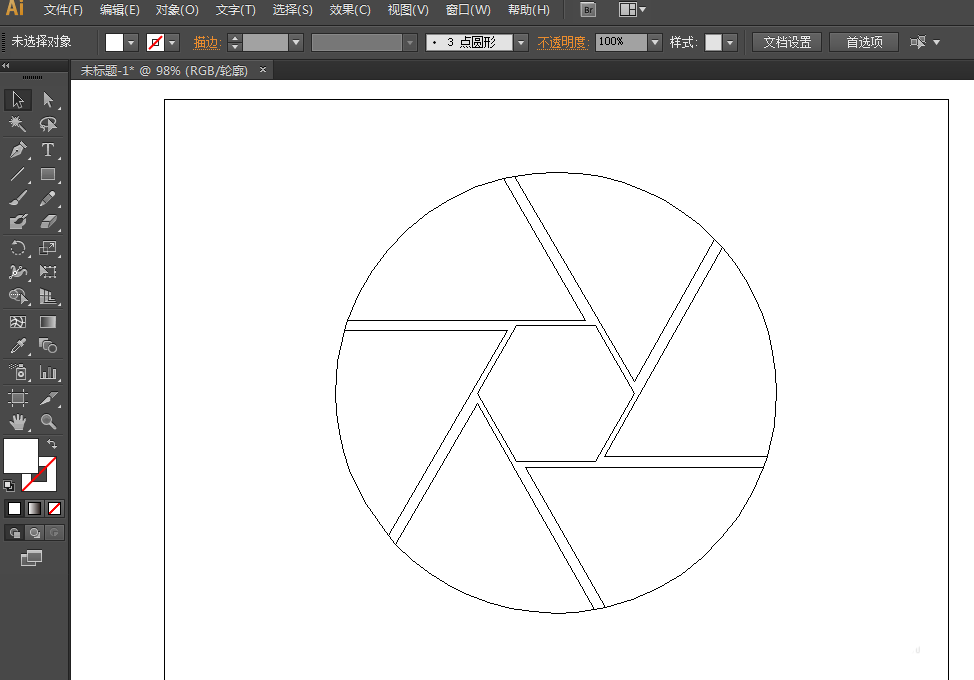Open the 对象(O) menu
This screenshot has width=974, height=680.
(177, 10)
